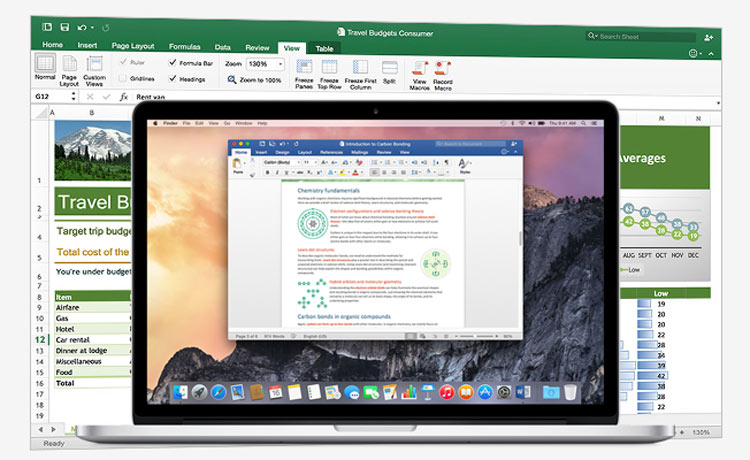This screenshot has width=750, height=460.
Task: Select the Airfare row cell
Action: click(92, 307)
